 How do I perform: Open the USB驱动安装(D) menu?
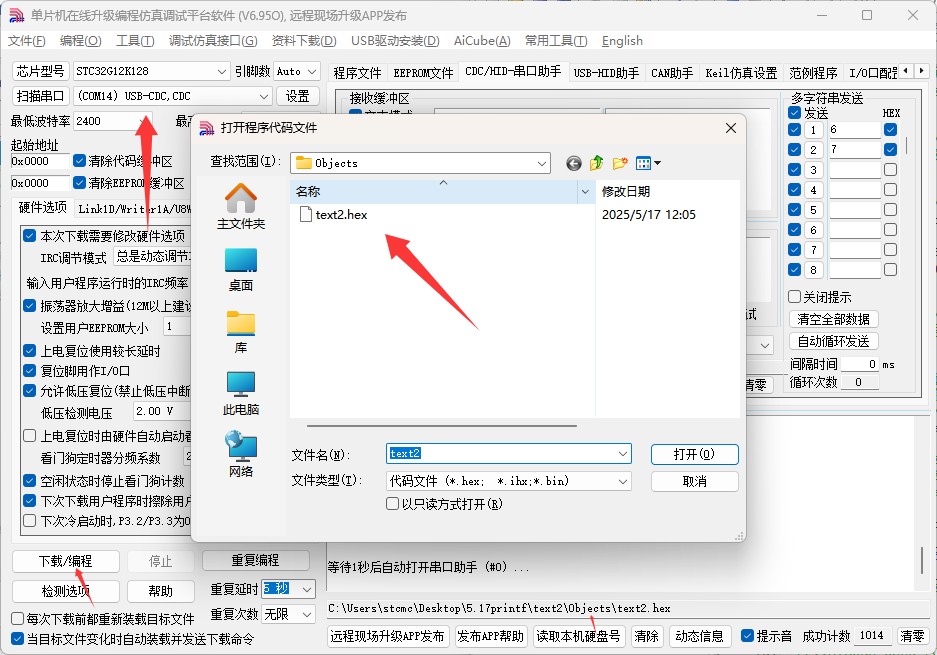(x=395, y=41)
